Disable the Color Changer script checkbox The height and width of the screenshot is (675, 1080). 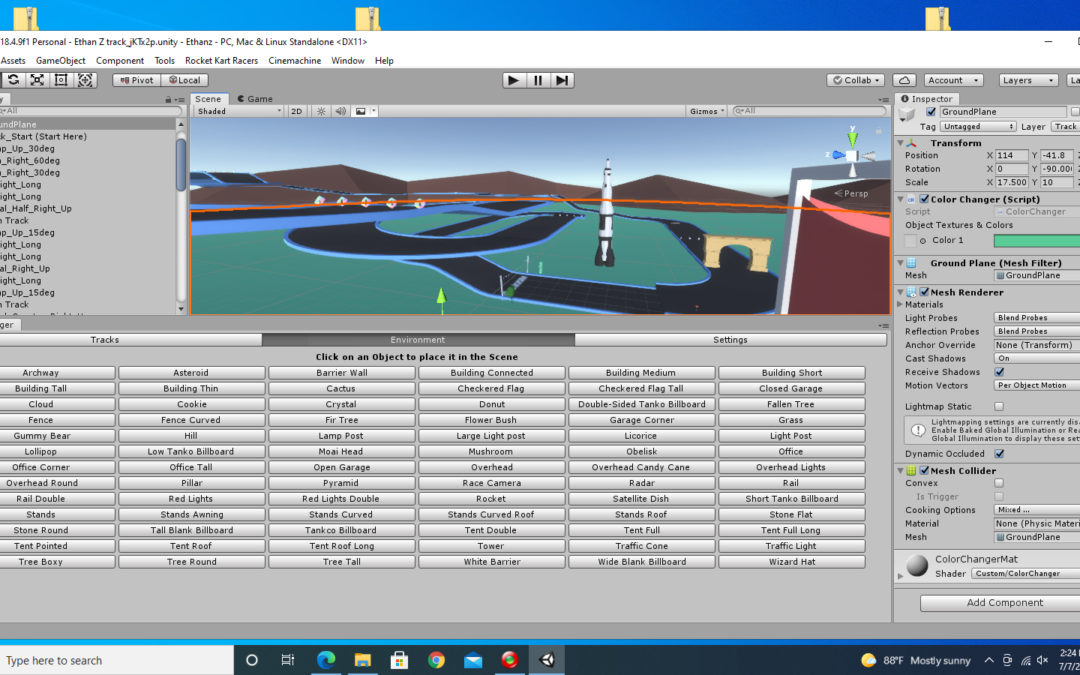click(x=924, y=199)
